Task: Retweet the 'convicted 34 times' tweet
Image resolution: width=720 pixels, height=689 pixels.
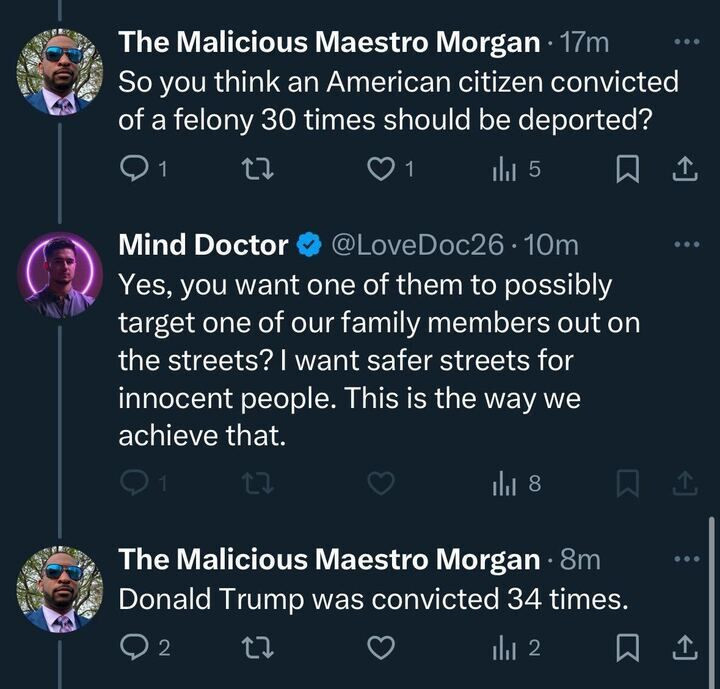Action: 258,648
